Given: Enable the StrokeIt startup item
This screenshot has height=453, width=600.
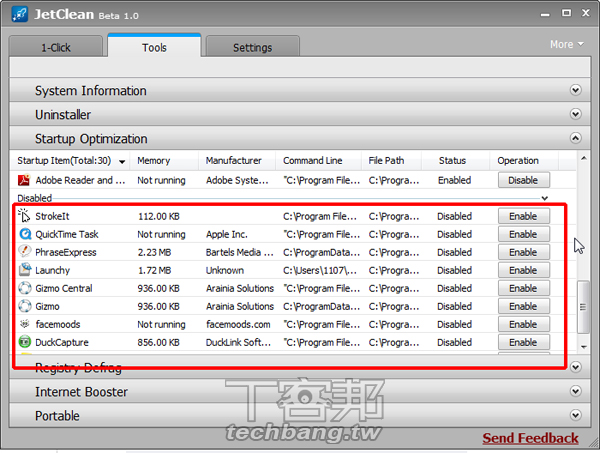Looking at the screenshot, I should pyautogui.click(x=522, y=216).
